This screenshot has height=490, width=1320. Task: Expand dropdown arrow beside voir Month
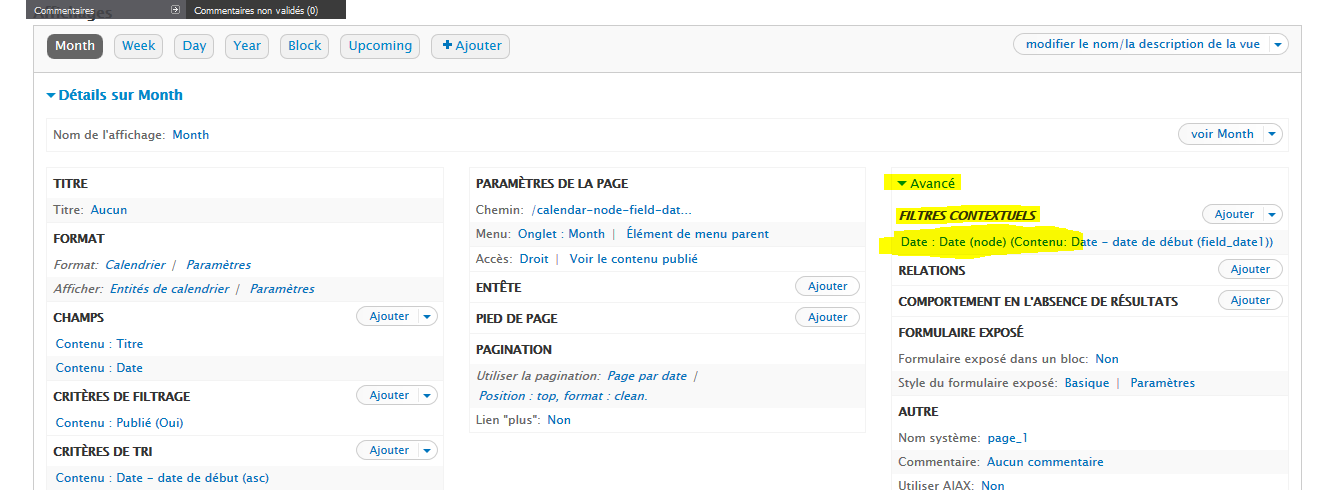pyautogui.click(x=1272, y=134)
